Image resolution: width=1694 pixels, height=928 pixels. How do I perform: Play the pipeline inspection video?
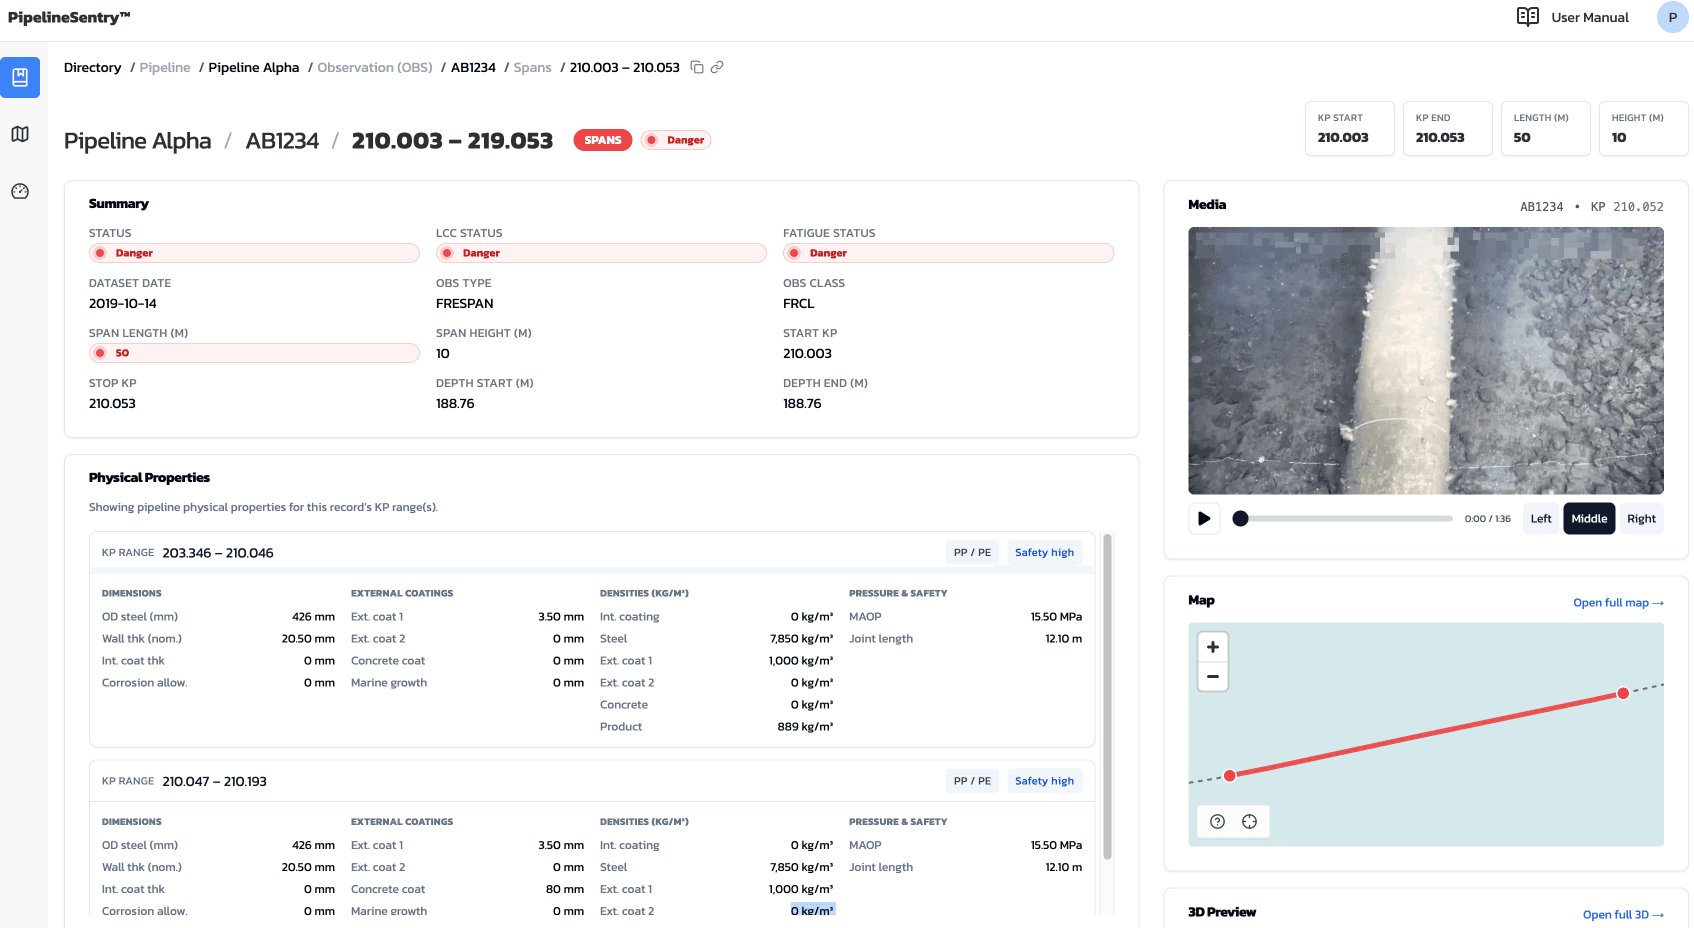1204,518
